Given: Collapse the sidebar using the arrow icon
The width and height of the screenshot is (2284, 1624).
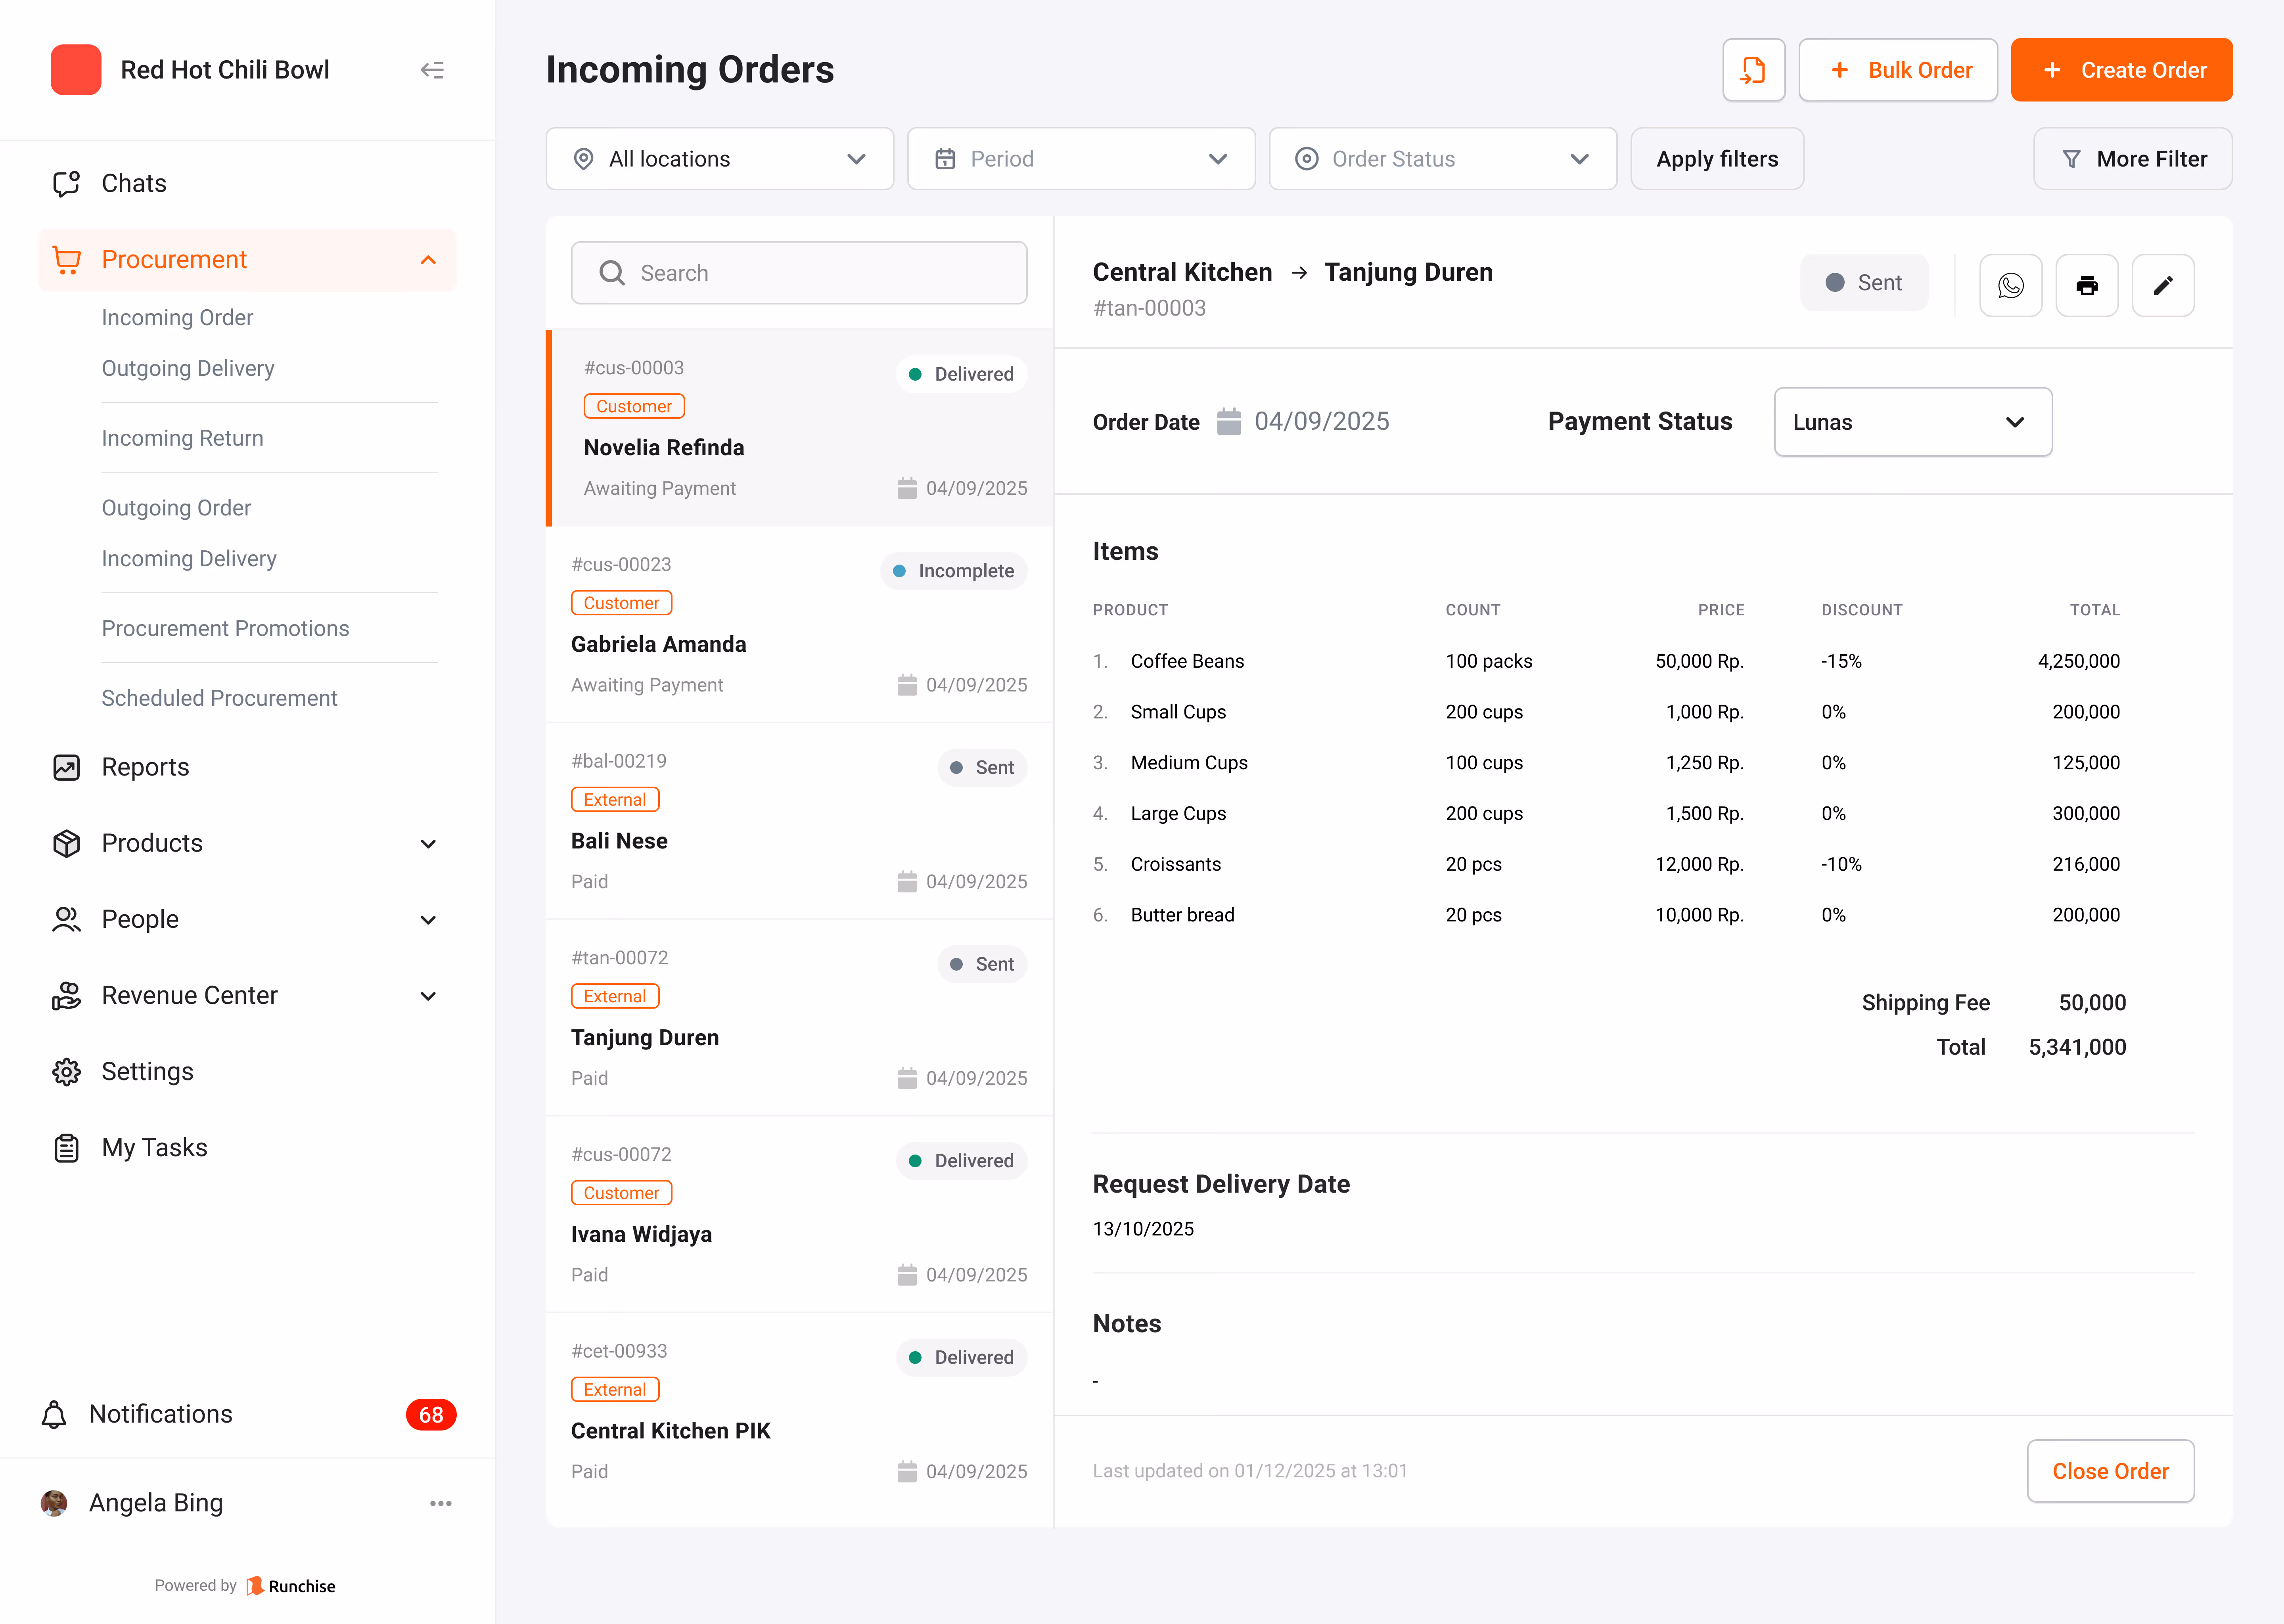Looking at the screenshot, I should click(432, 70).
